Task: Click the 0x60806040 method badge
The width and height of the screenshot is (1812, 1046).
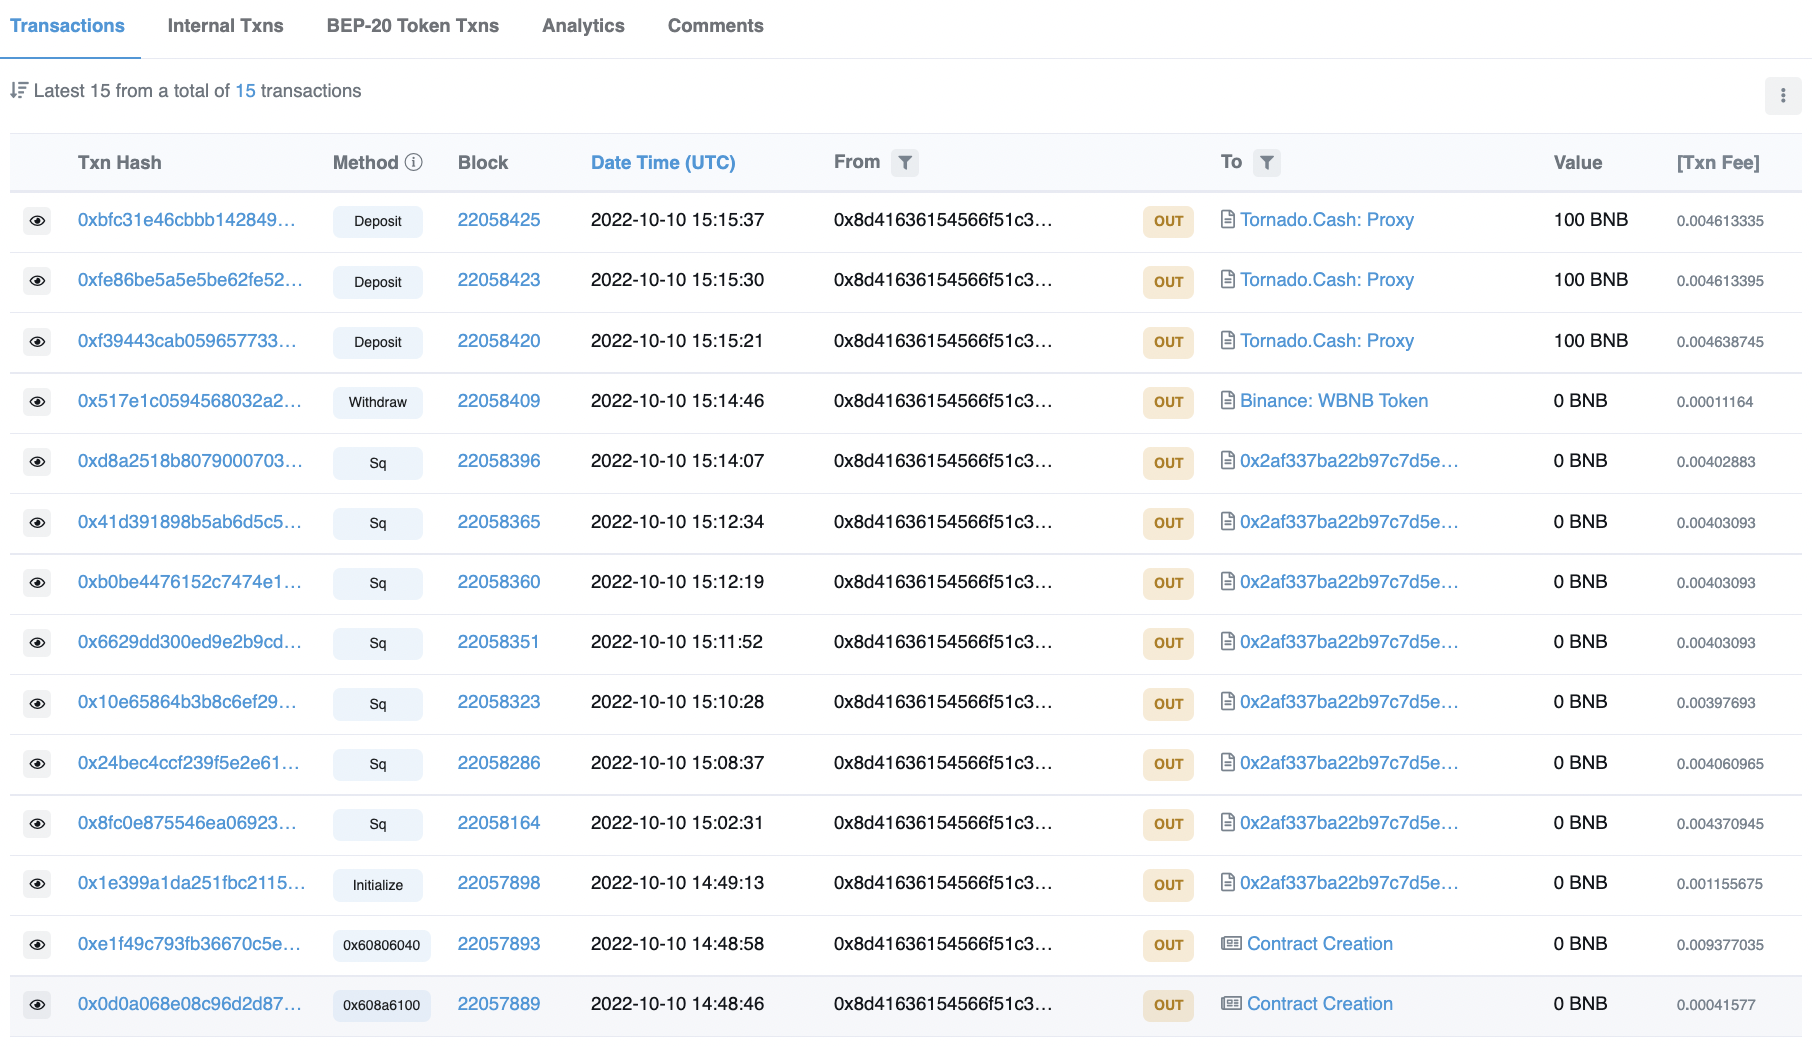Action: pos(382,945)
